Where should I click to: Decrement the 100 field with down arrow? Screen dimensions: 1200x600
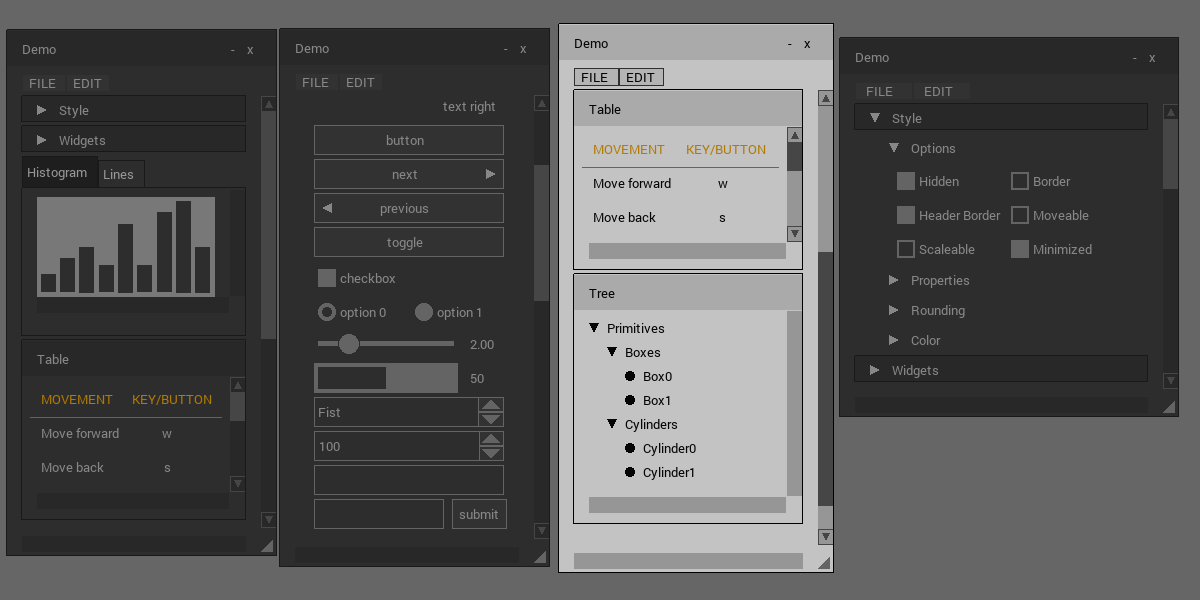pos(491,453)
